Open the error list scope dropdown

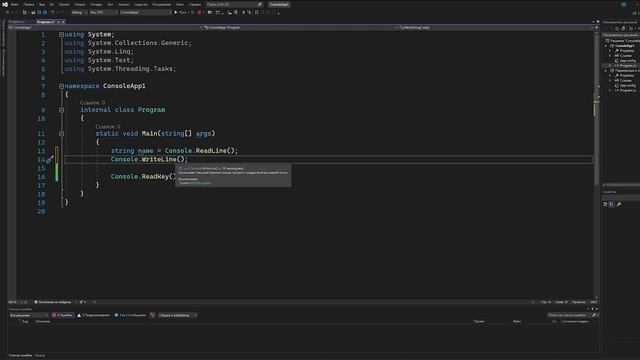29,315
